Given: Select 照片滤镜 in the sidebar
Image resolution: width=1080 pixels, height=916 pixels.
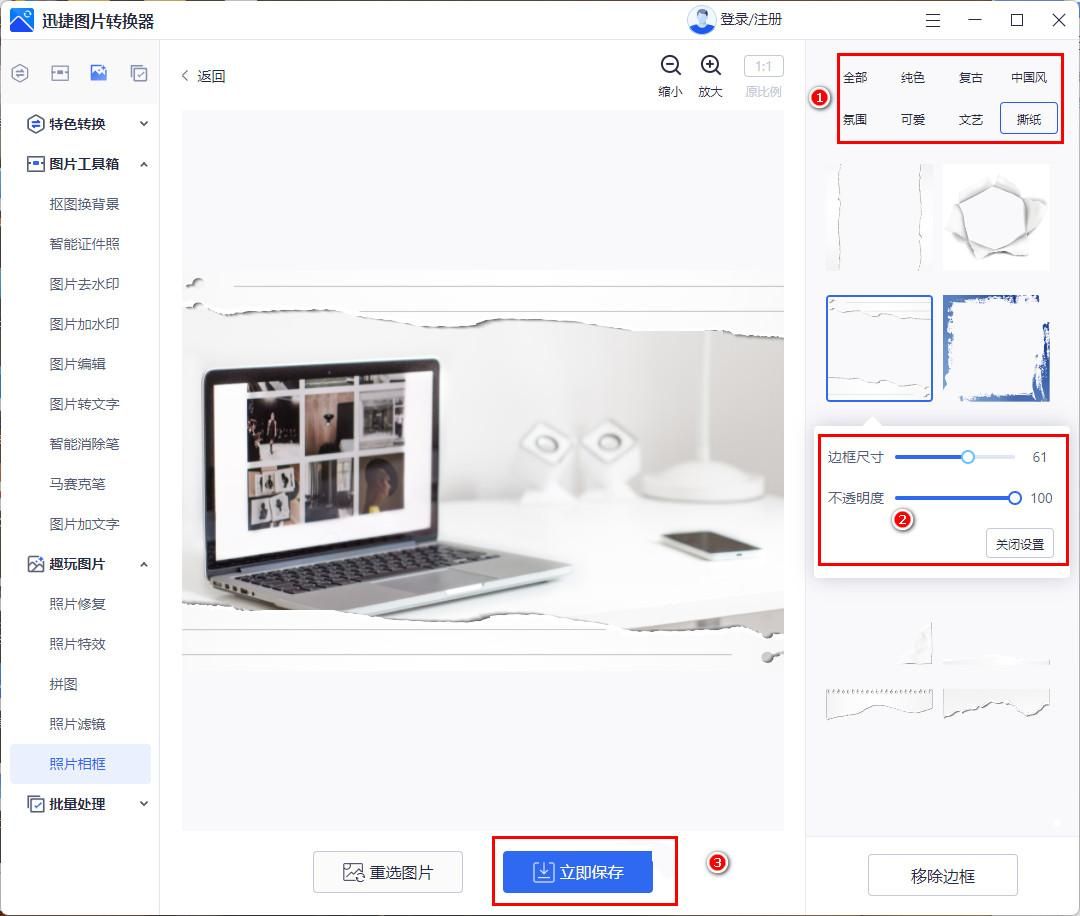Looking at the screenshot, I should 77,724.
